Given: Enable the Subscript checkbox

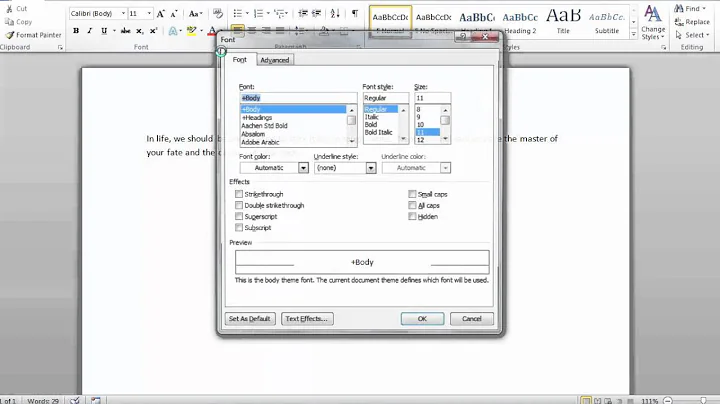Looking at the screenshot, I should pos(239,227).
